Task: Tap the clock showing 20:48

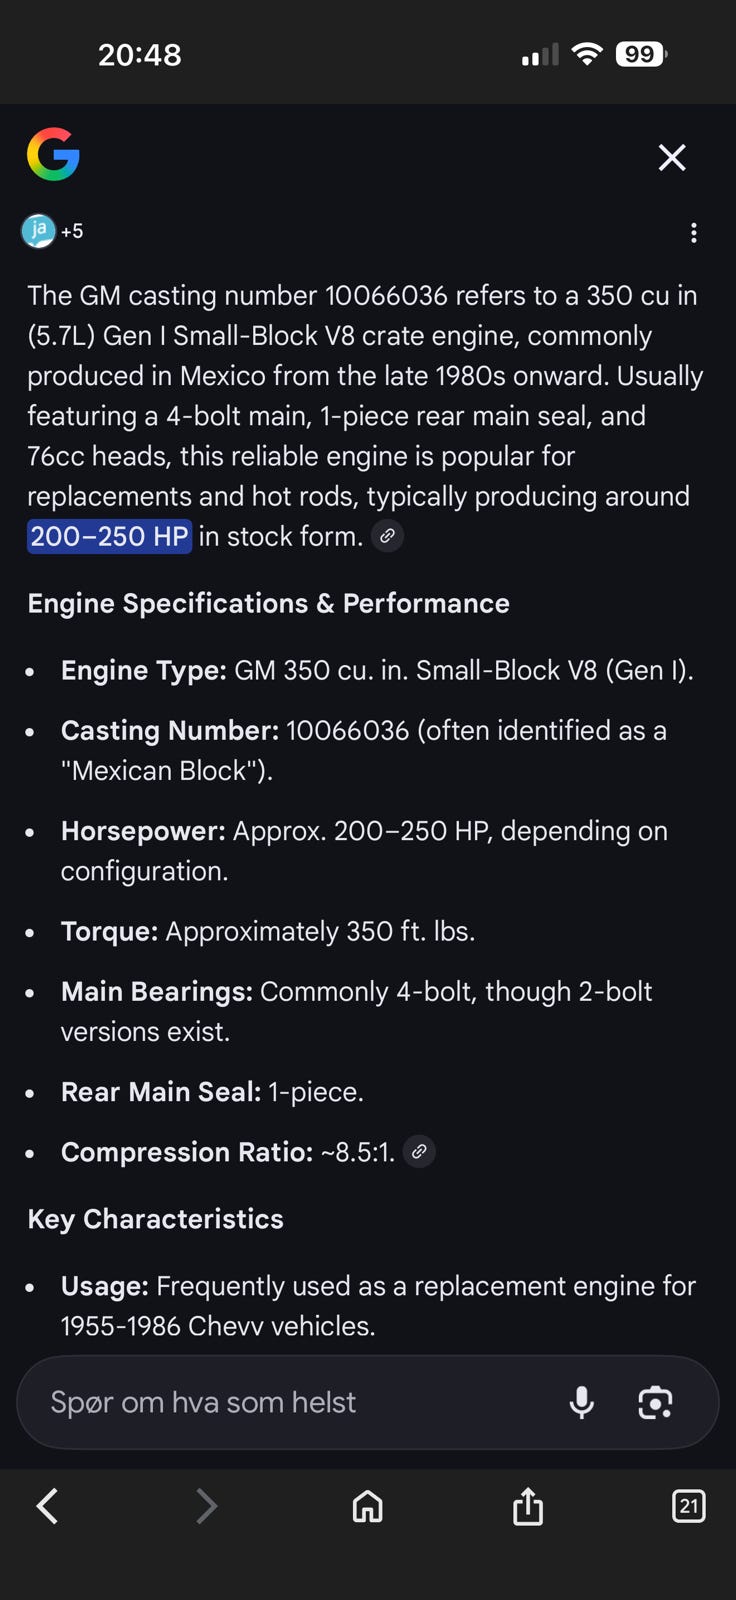Action: tap(140, 54)
